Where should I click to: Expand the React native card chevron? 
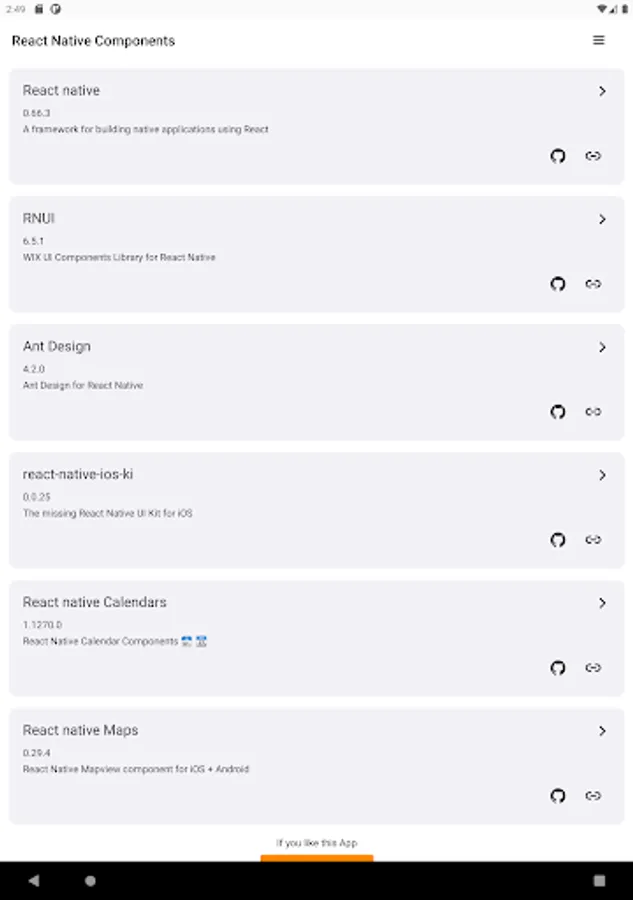coord(602,91)
